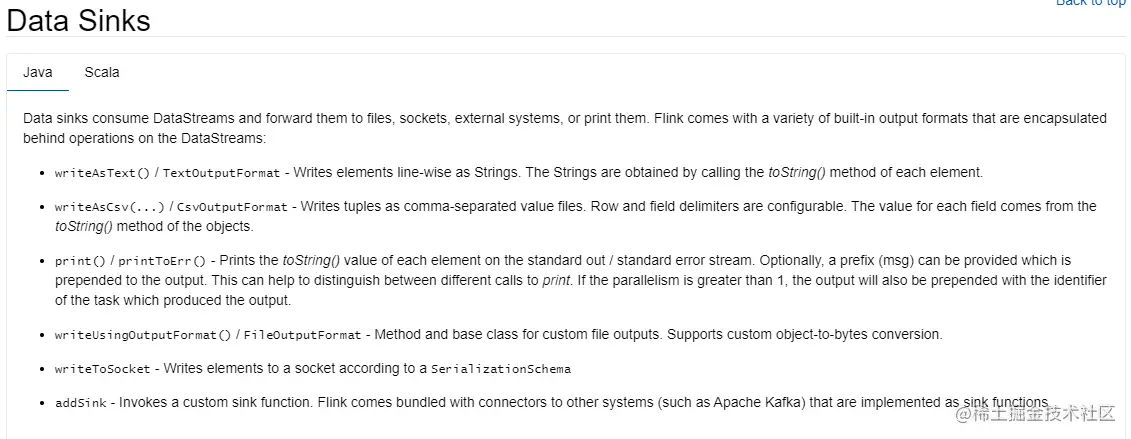The image size is (1131, 439).
Task: Click the Back to top link
Action: (x=1092, y=3)
